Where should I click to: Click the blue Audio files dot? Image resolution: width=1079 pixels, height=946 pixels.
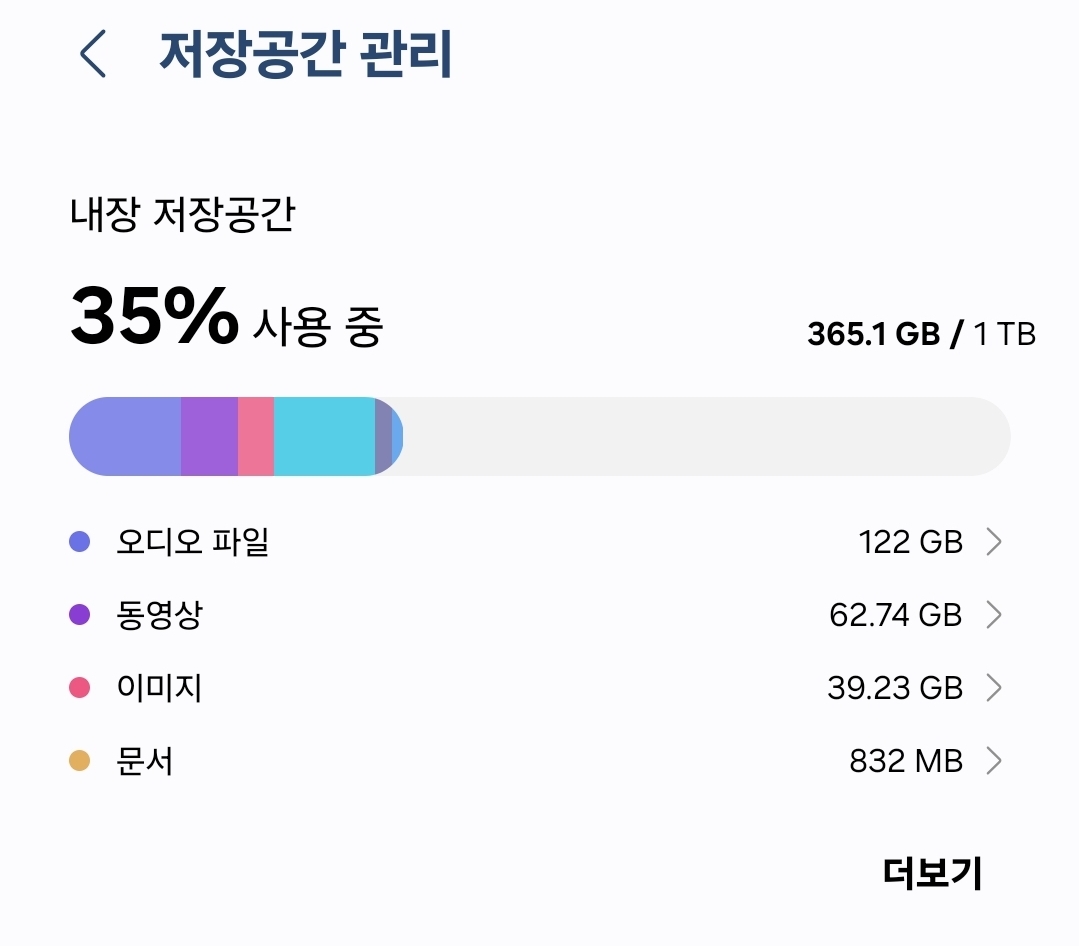(x=79, y=542)
